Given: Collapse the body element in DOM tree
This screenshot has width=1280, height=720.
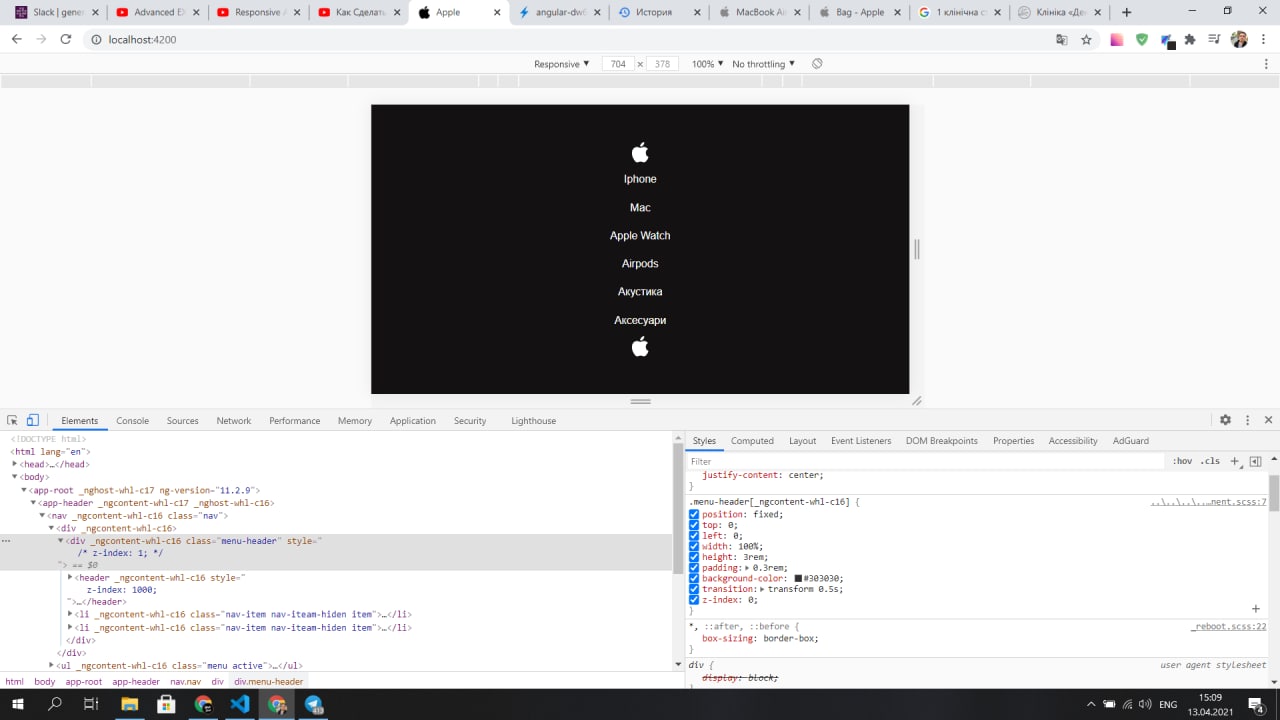Looking at the screenshot, I should click(x=15, y=477).
